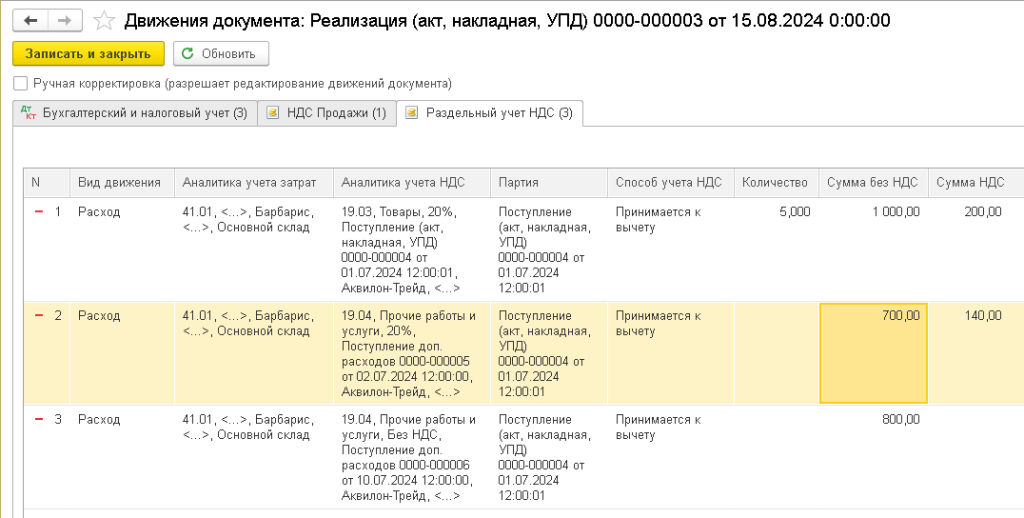Click the forward navigation arrow
Viewport: 1024px width, 518px height.
63,21
